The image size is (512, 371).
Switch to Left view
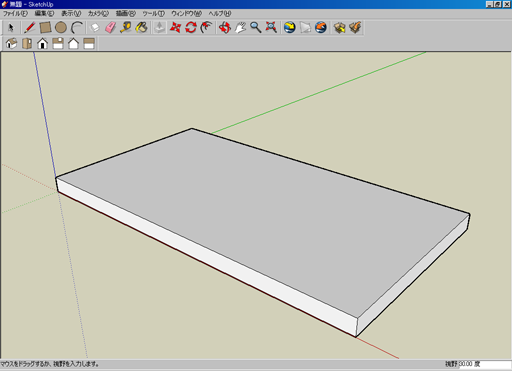[89, 44]
